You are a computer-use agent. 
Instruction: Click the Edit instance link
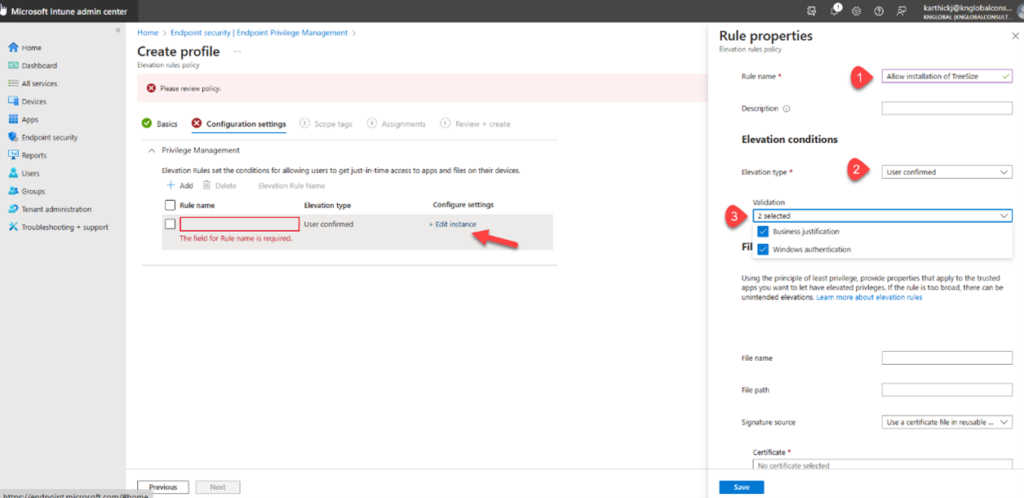(x=453, y=225)
